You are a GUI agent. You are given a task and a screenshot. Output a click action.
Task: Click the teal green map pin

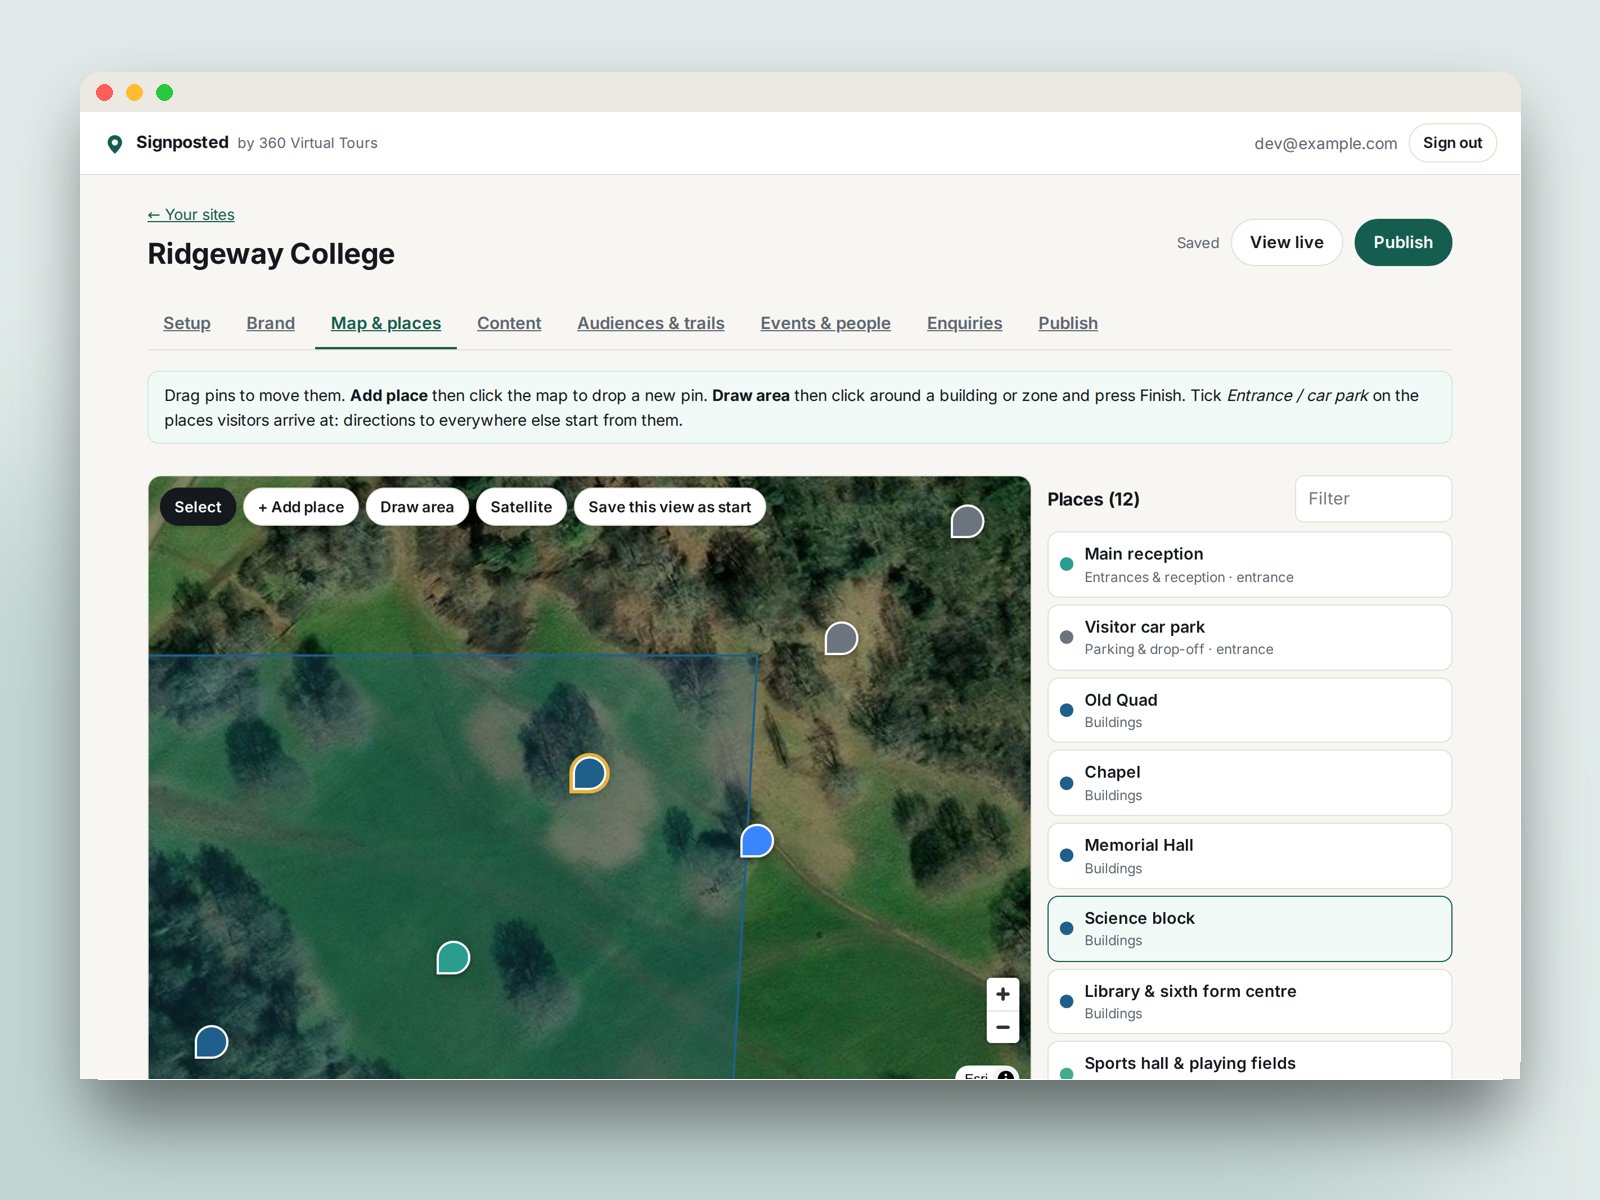pos(453,958)
